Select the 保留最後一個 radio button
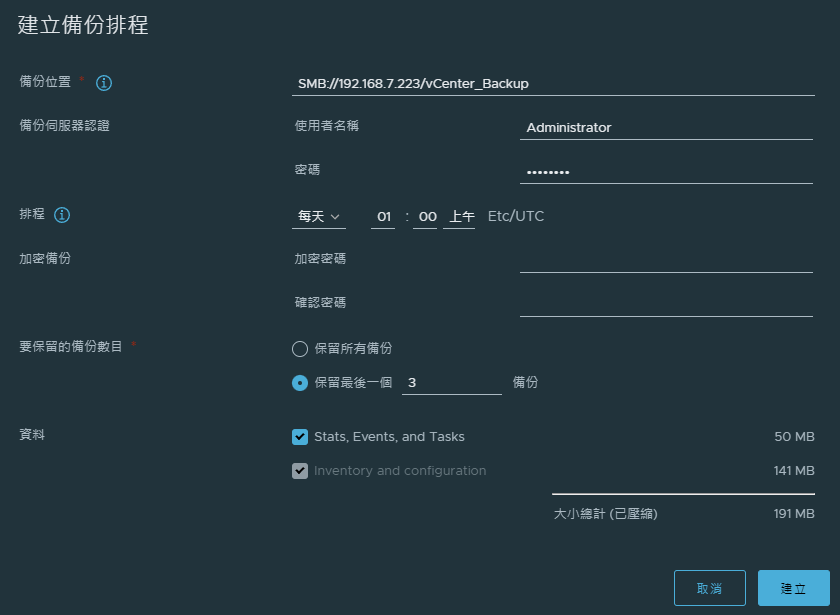Screen dimensions: 840x615 pyautogui.click(x=300, y=383)
